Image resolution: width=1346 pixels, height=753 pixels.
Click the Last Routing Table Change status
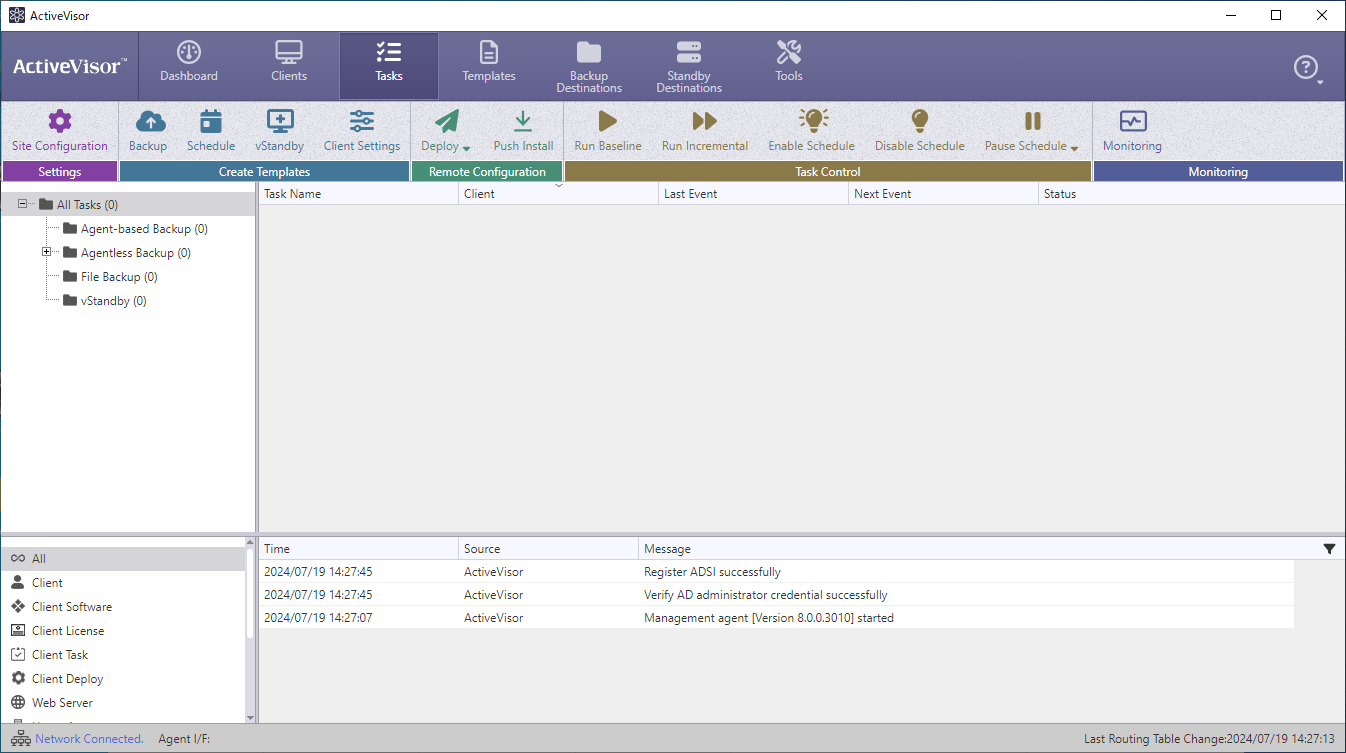[1209, 739]
